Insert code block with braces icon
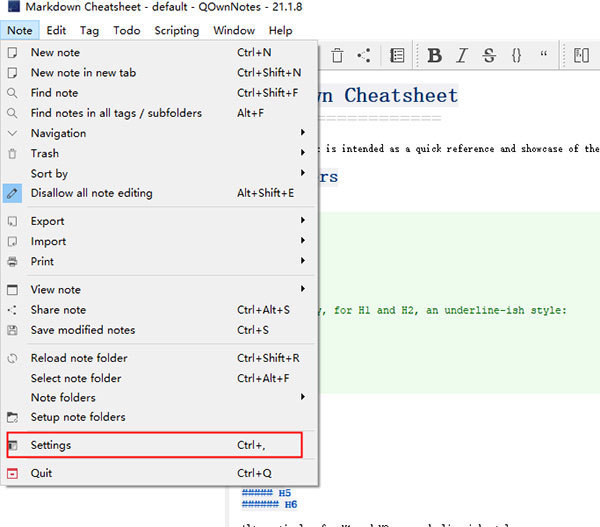 (x=516, y=56)
